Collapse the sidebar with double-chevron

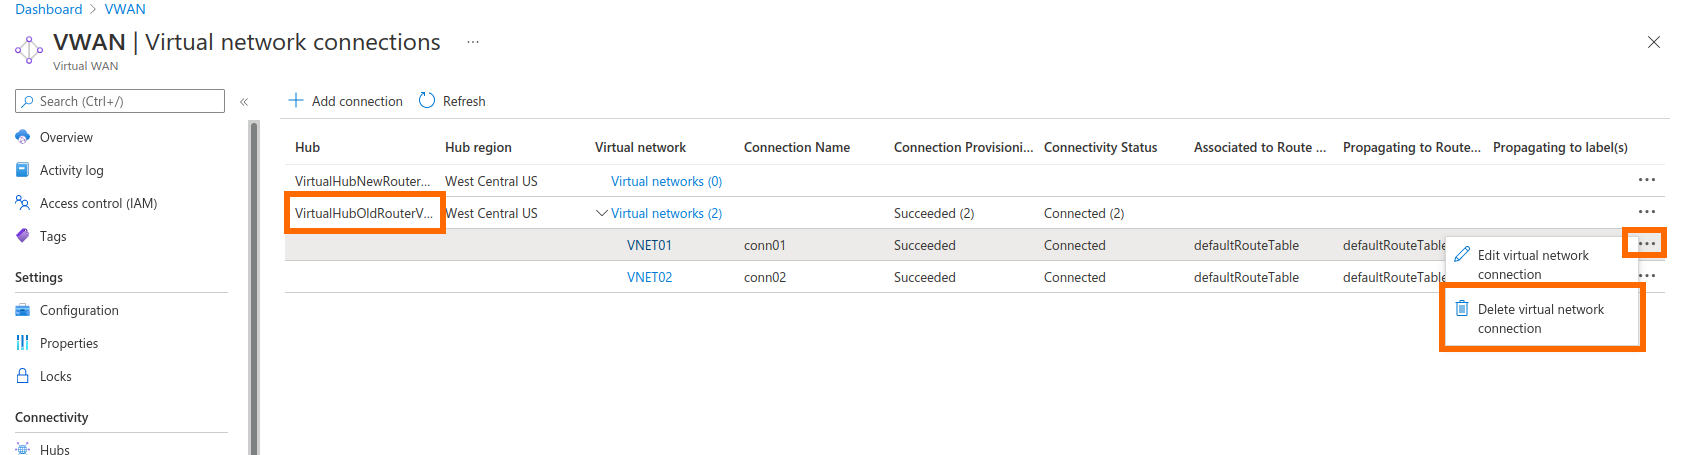[x=244, y=102]
